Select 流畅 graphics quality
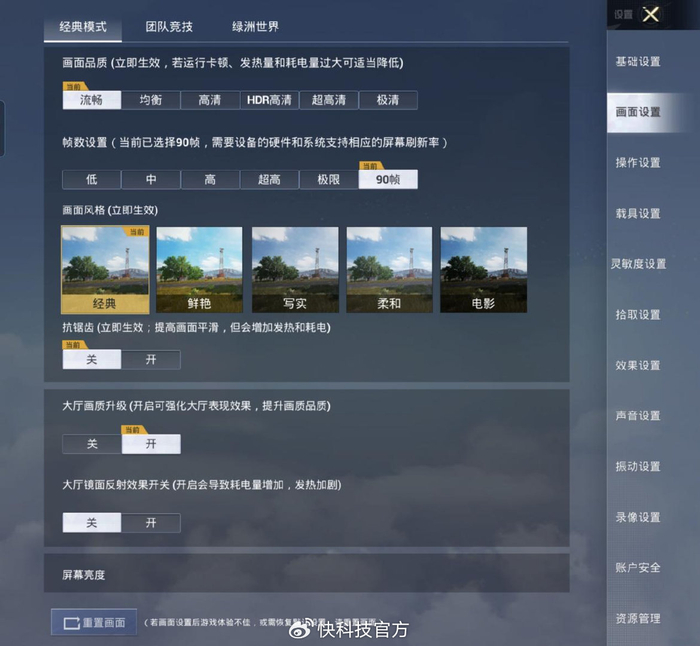Screen dimensions: 700x646 click(x=92, y=100)
